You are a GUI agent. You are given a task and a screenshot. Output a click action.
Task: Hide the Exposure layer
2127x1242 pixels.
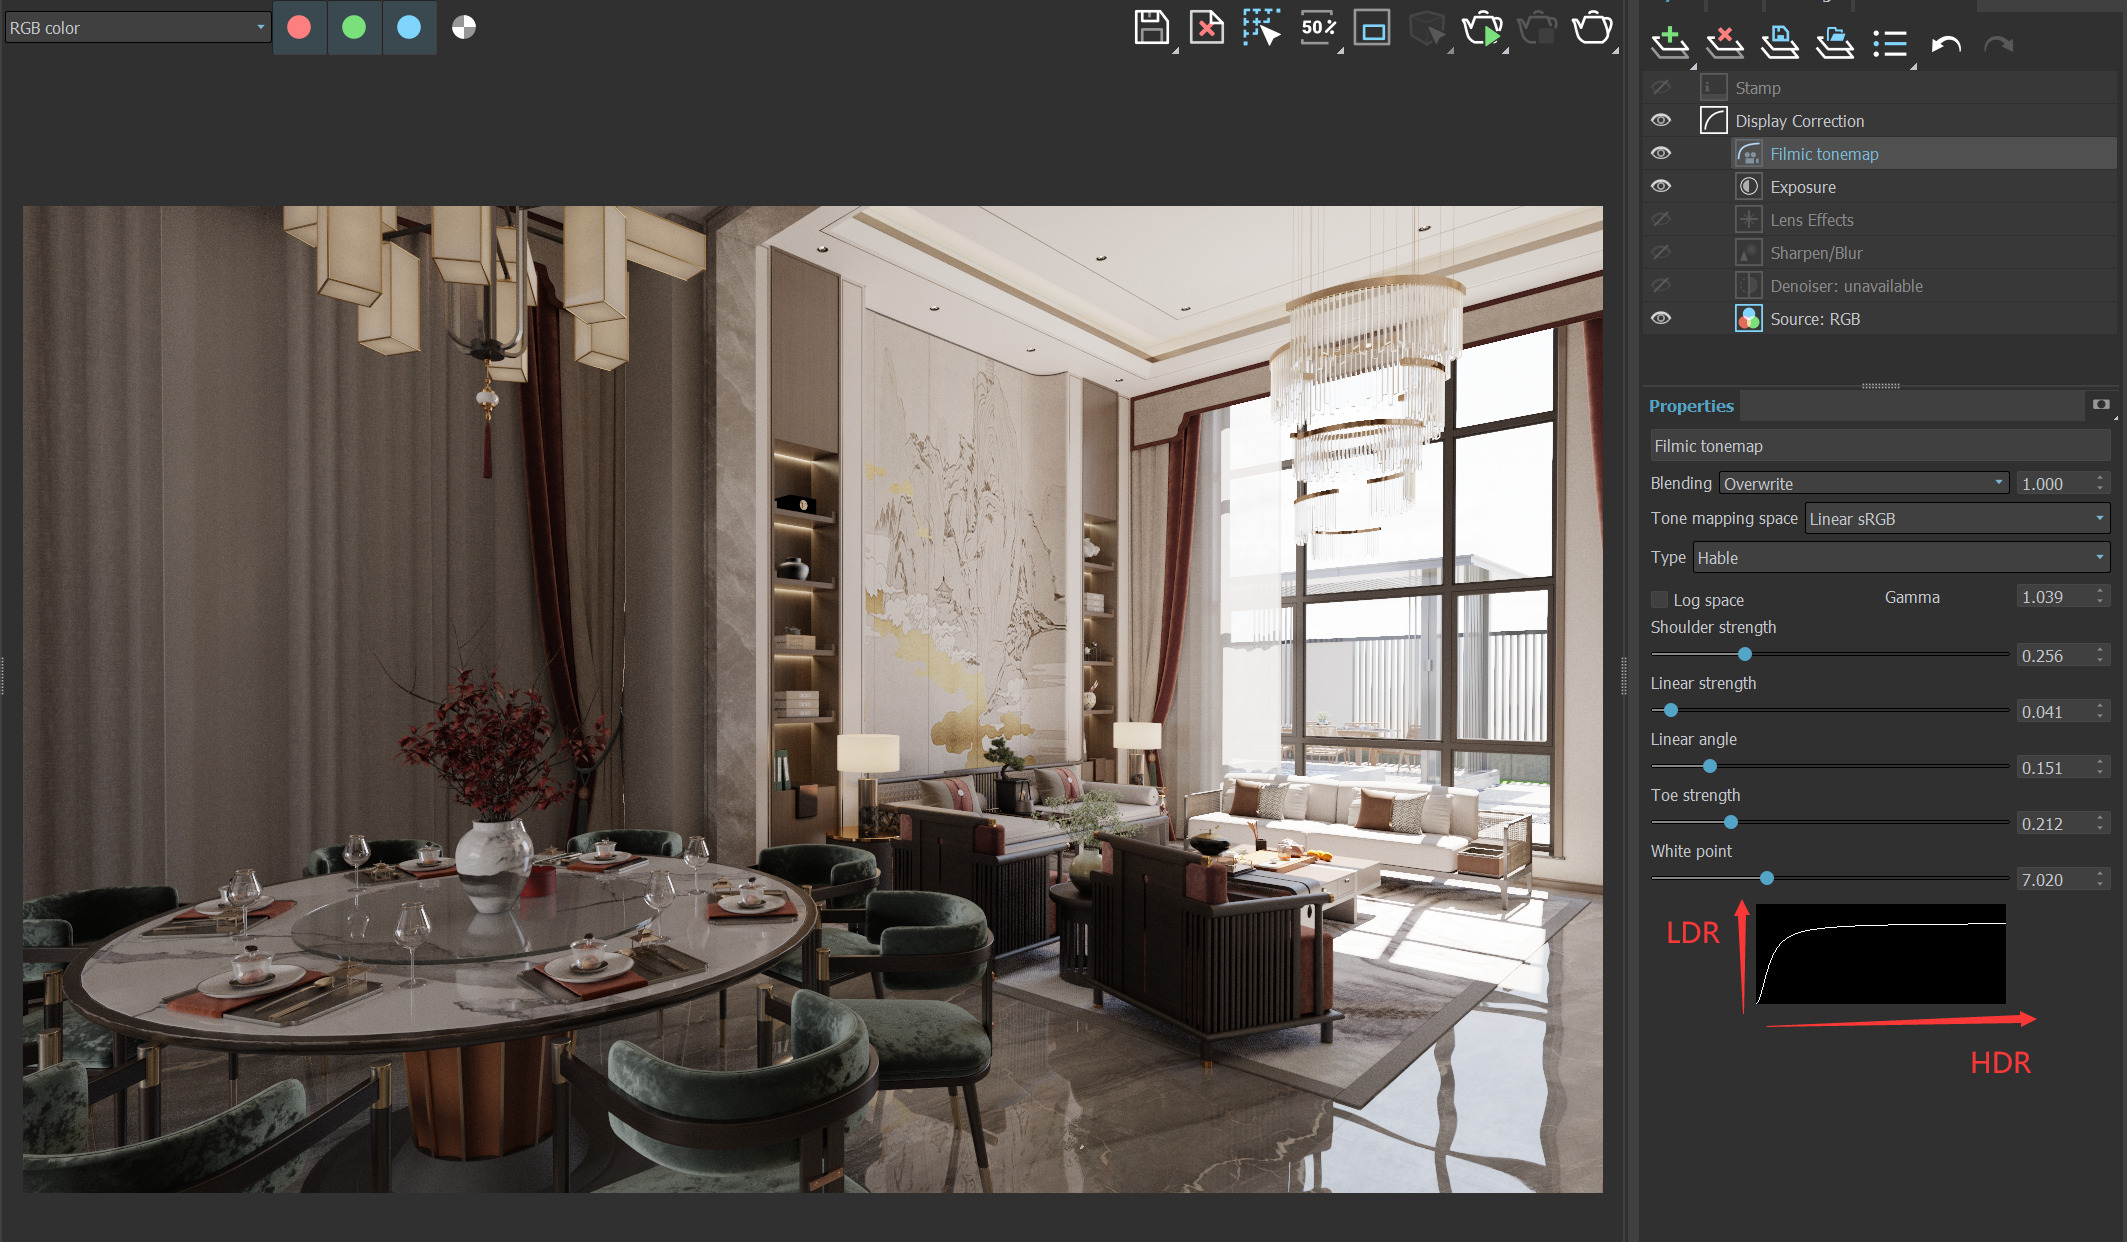[1661, 187]
